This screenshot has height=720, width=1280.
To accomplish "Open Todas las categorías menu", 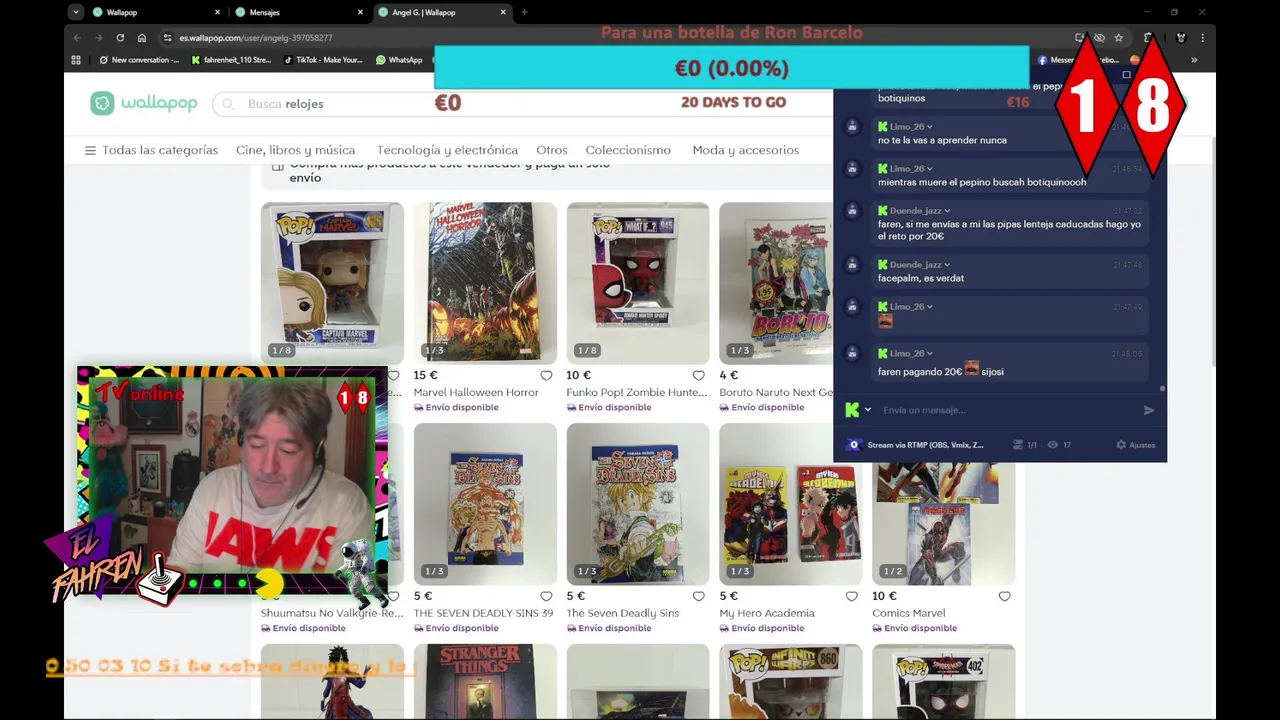I will [151, 150].
